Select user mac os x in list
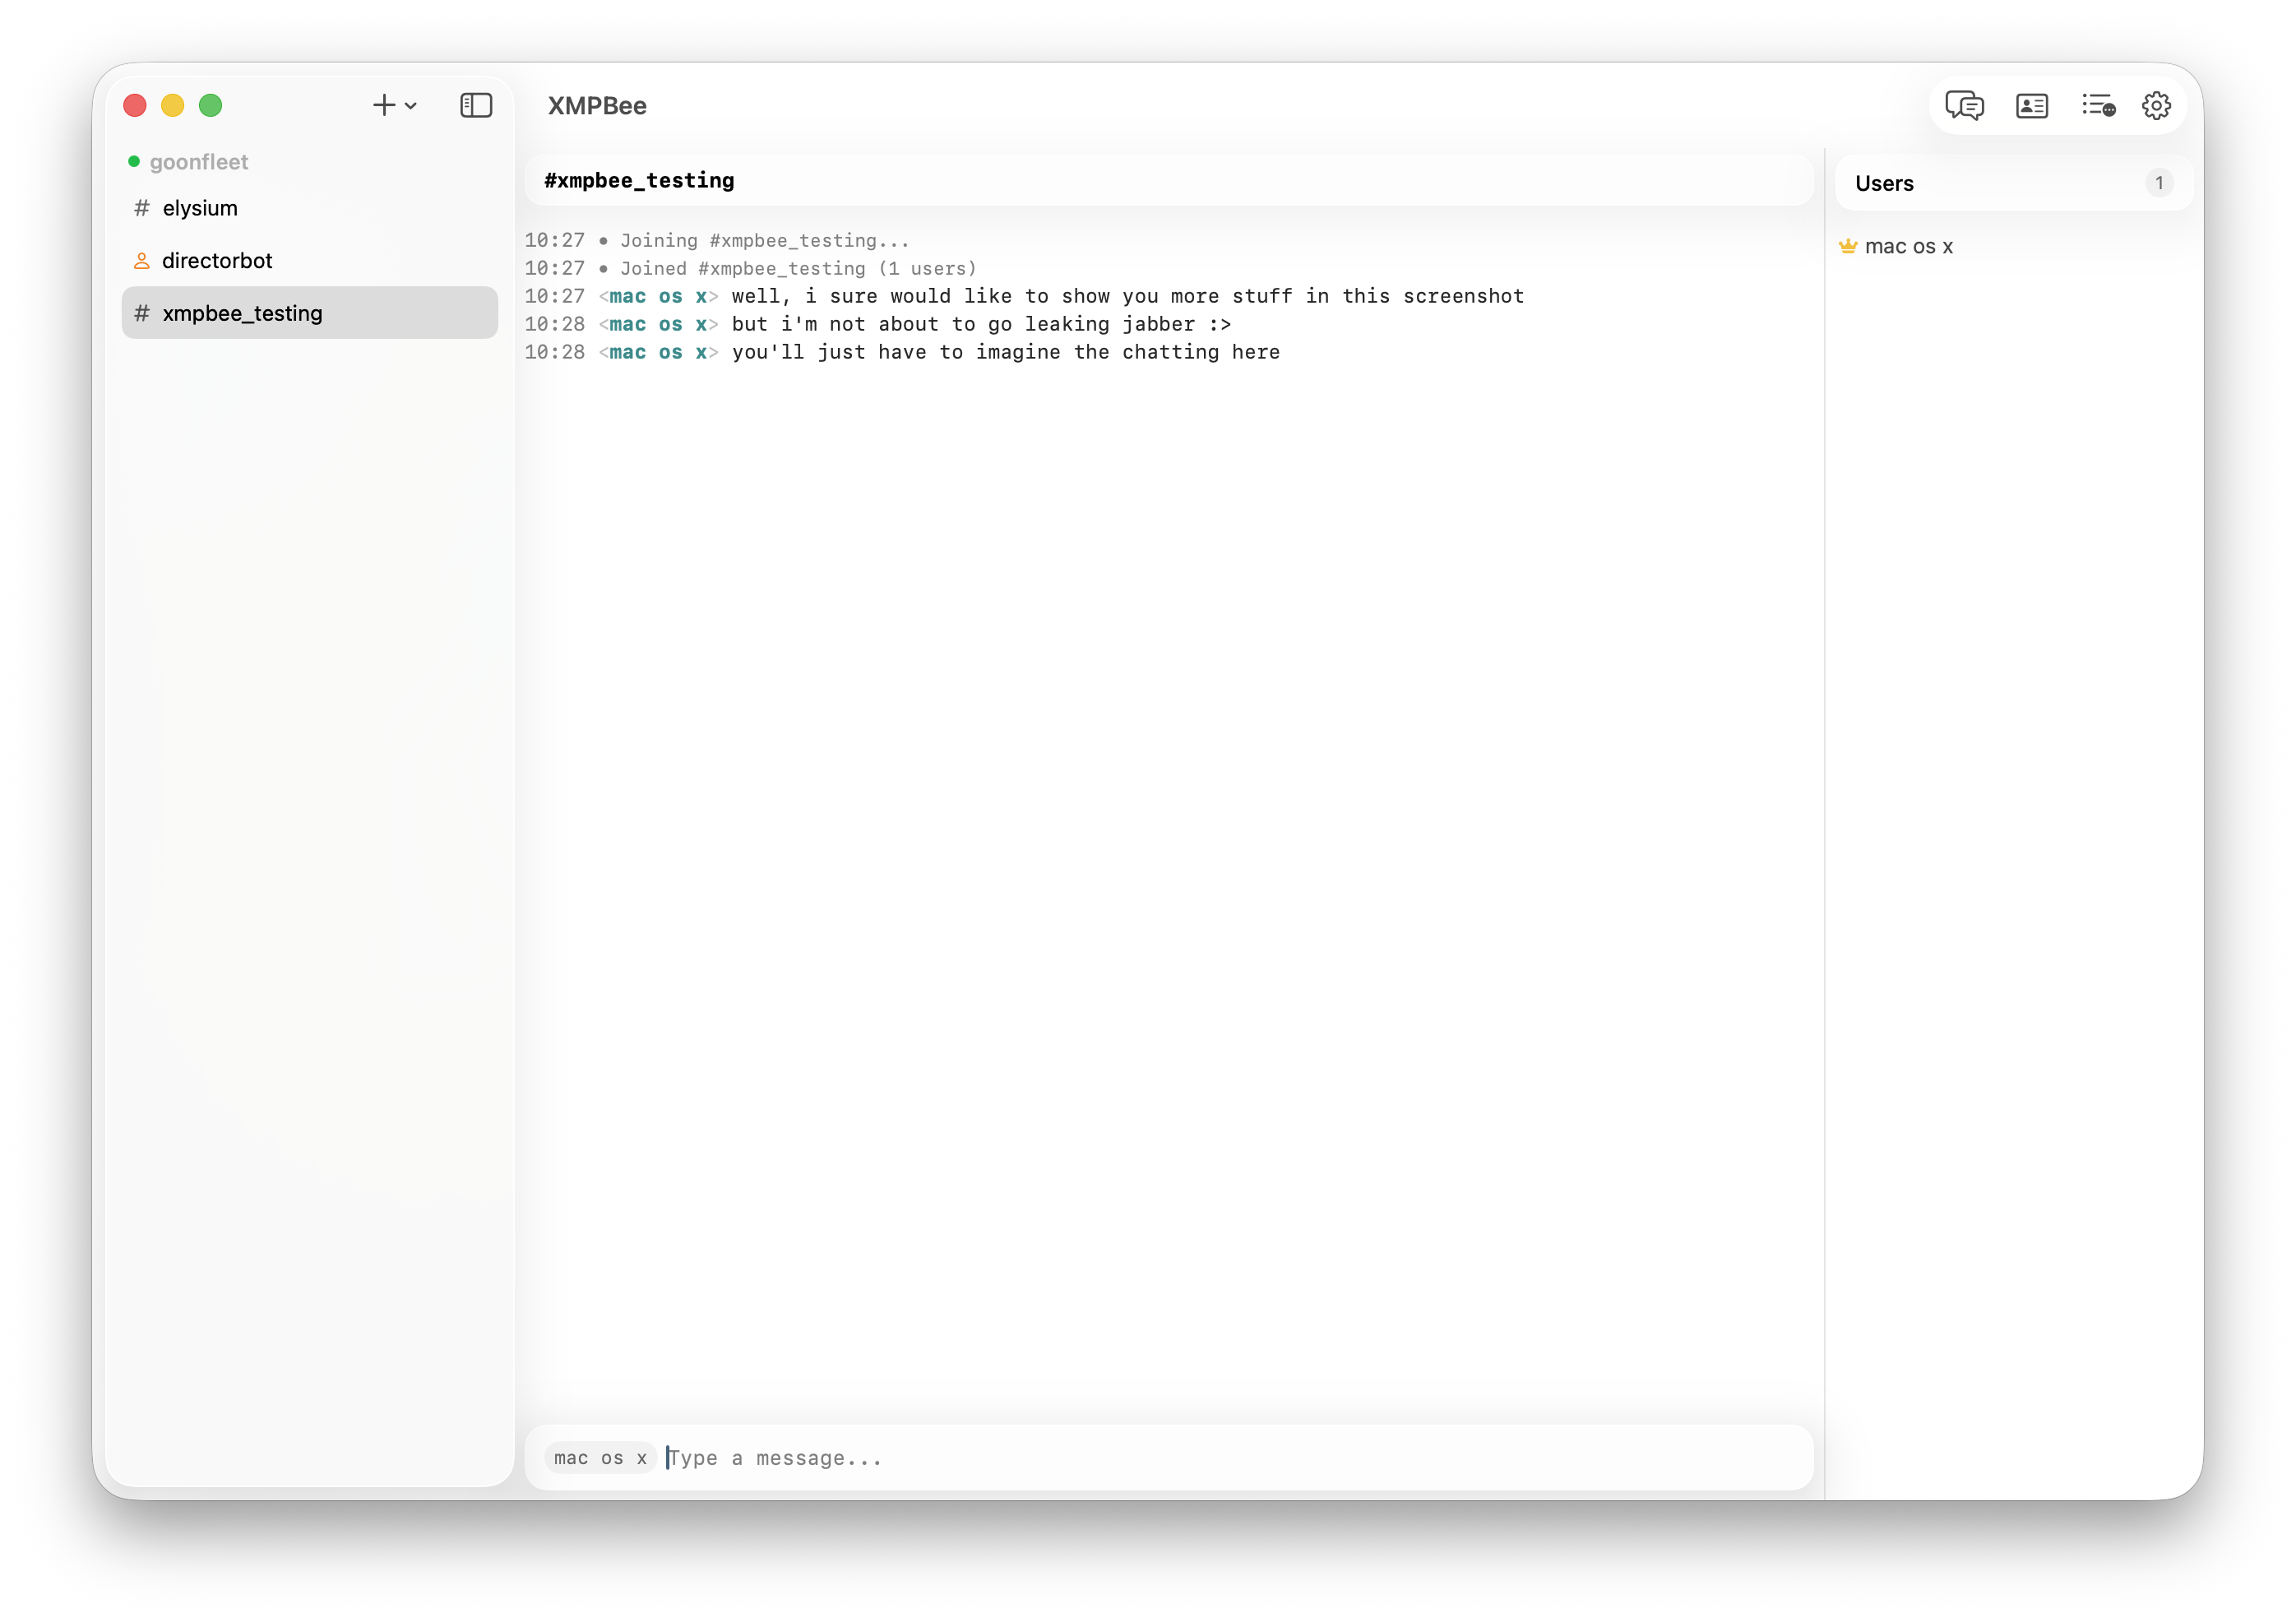The width and height of the screenshot is (2296, 1622). pyautogui.click(x=1908, y=246)
